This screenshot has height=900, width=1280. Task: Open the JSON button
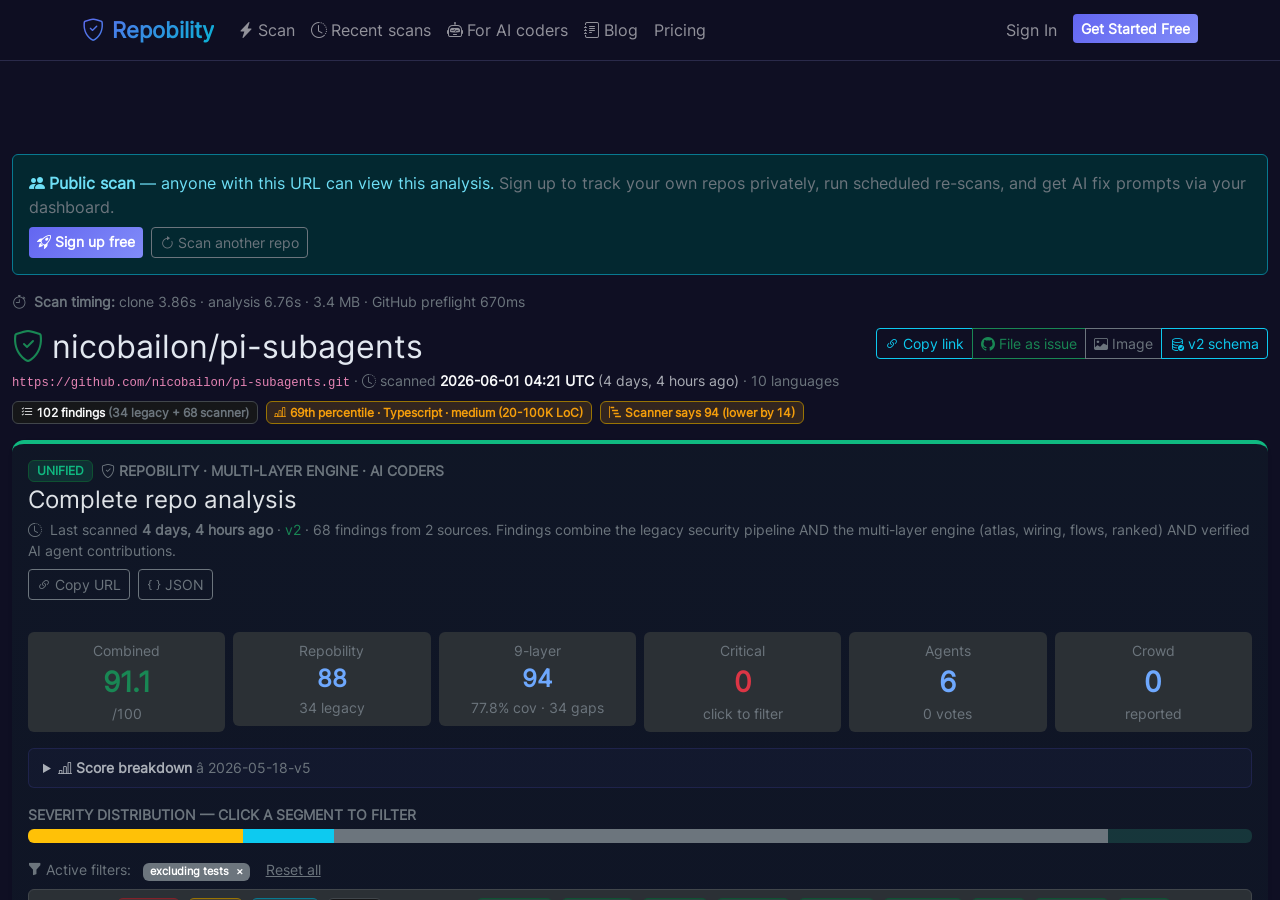[175, 584]
